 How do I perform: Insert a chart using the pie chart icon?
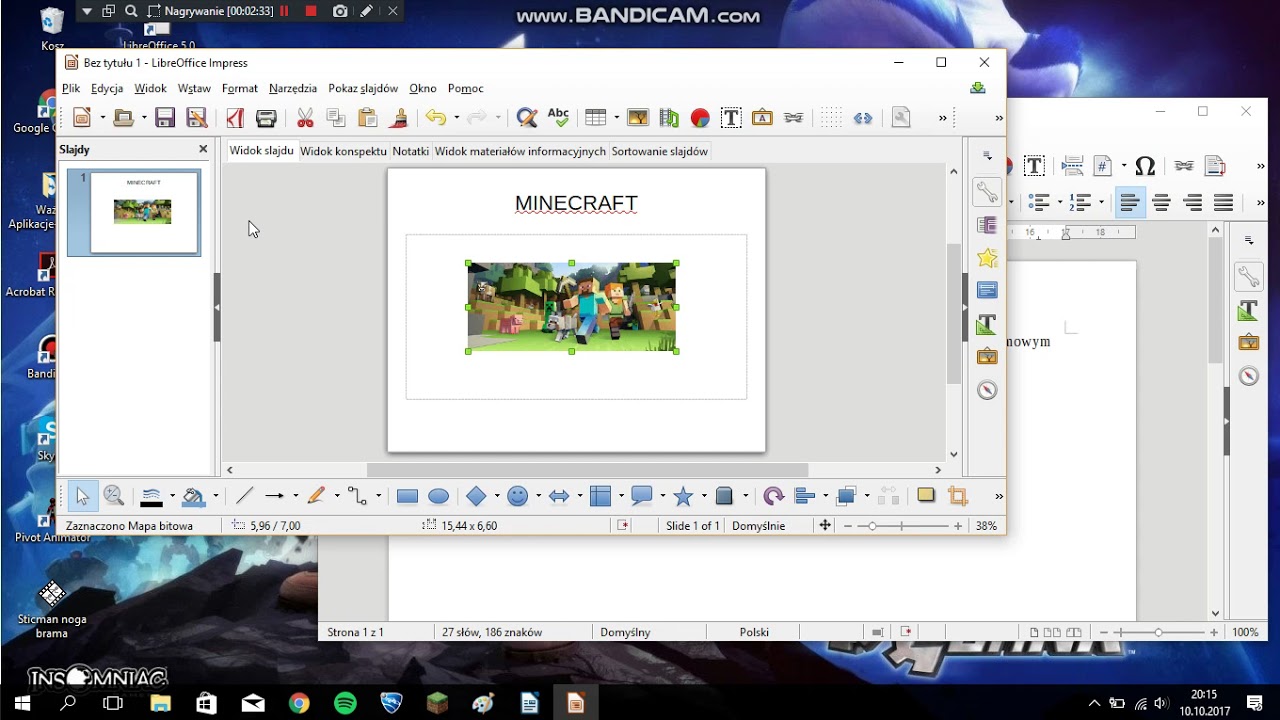pyautogui.click(x=700, y=118)
